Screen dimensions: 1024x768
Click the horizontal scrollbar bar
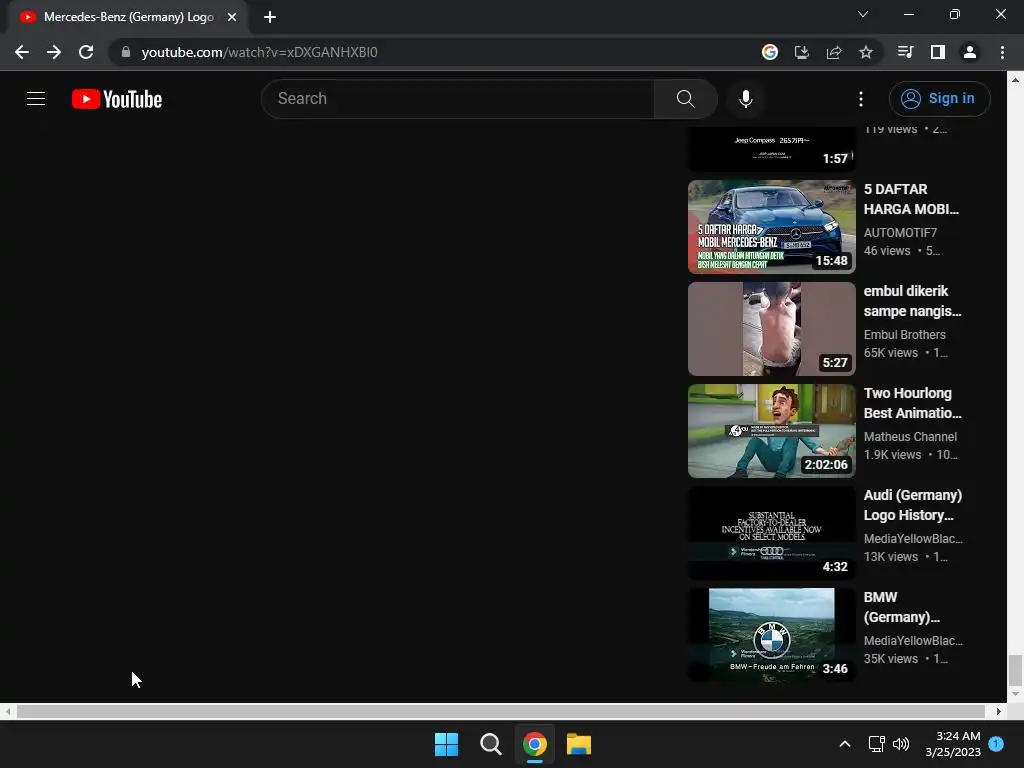pos(501,711)
